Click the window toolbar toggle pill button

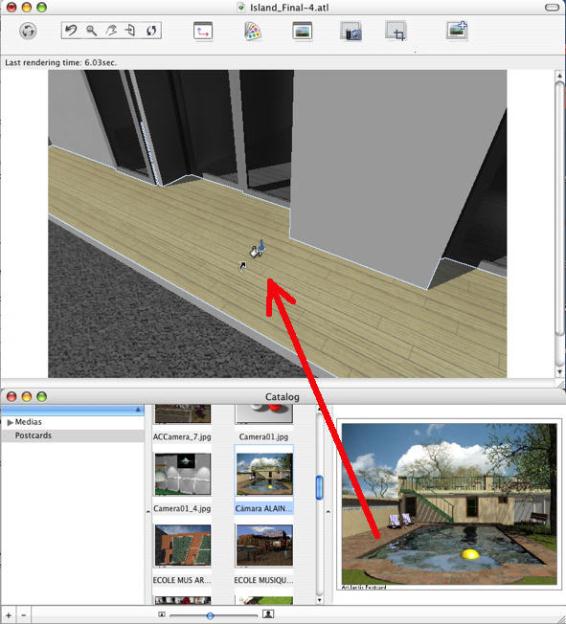552,7
